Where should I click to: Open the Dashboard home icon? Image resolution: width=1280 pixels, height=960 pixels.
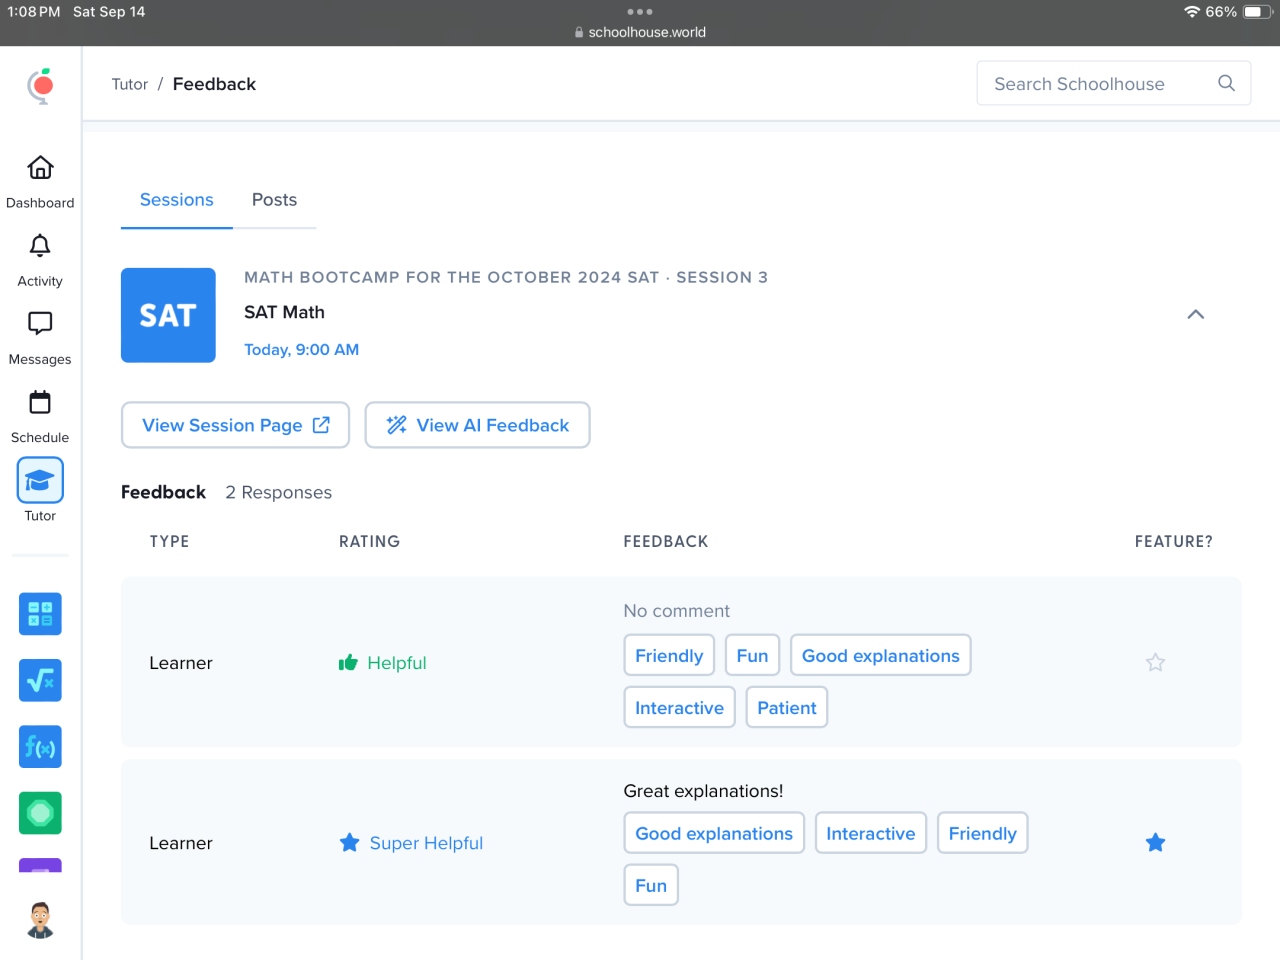(40, 167)
